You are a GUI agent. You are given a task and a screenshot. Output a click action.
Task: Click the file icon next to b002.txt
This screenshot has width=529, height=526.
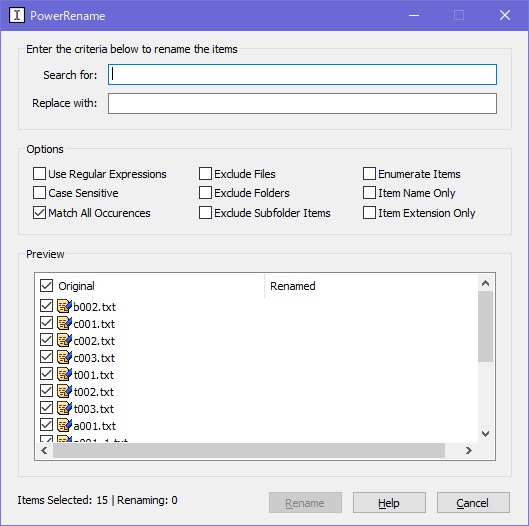point(64,306)
